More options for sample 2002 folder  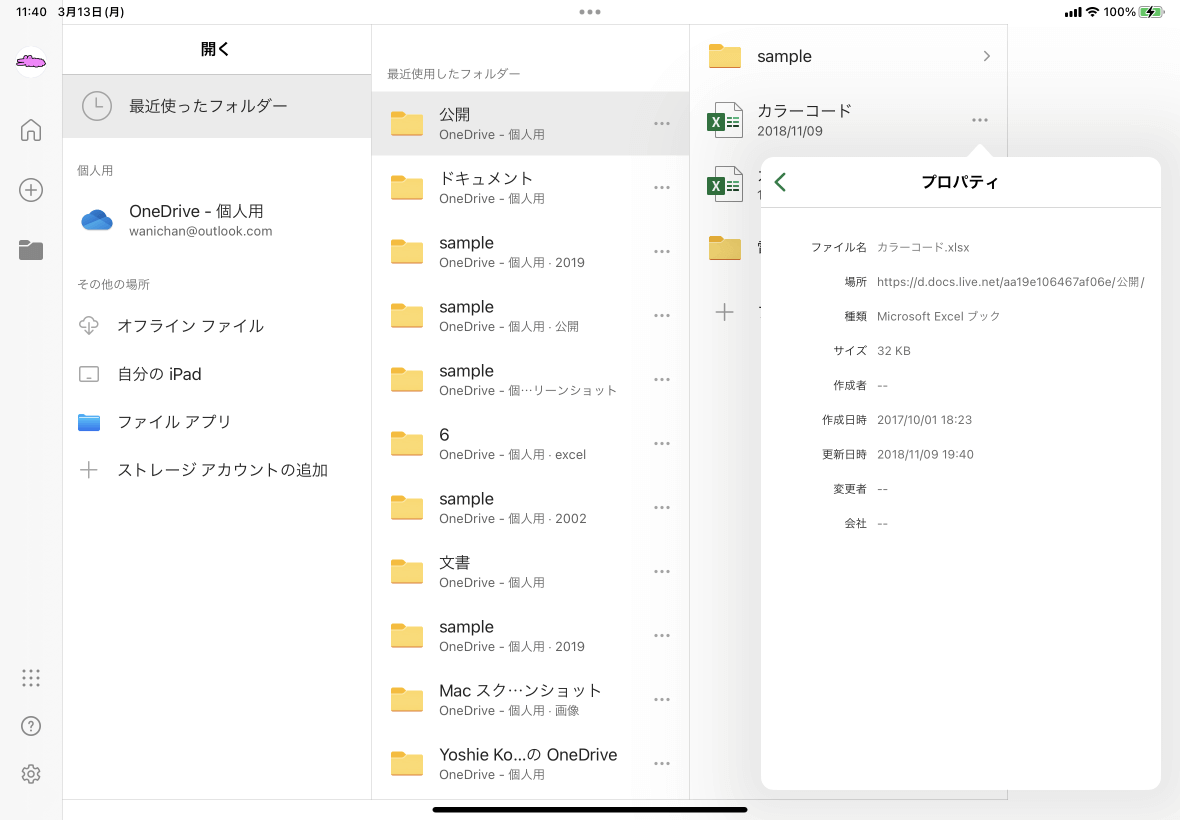[x=661, y=507]
